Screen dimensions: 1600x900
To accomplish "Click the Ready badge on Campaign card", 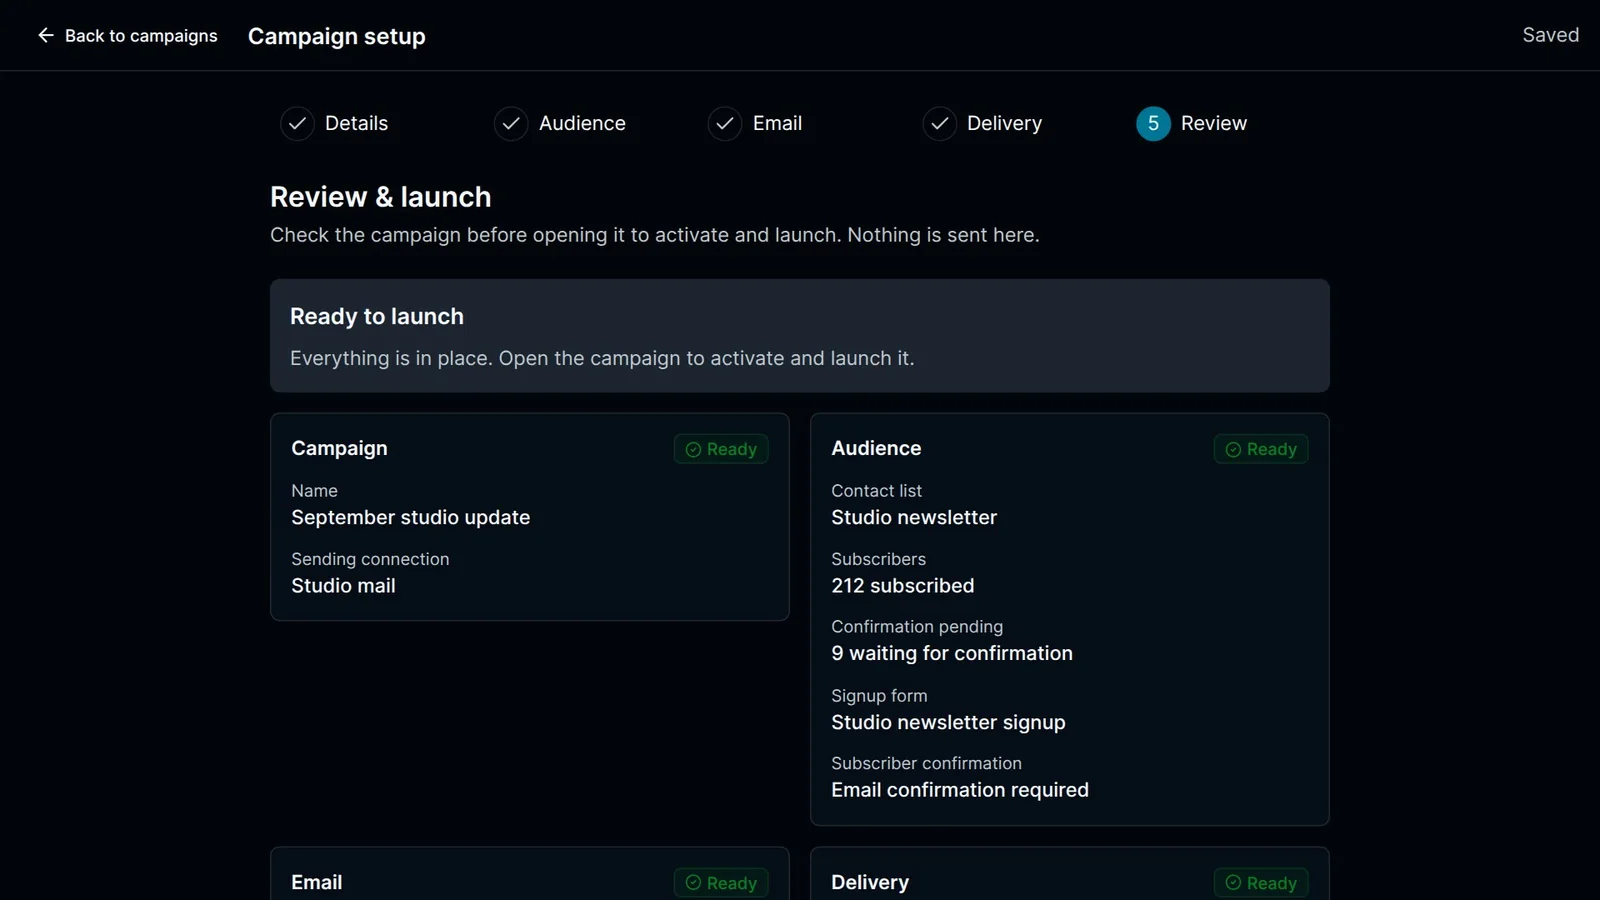I will [x=721, y=449].
